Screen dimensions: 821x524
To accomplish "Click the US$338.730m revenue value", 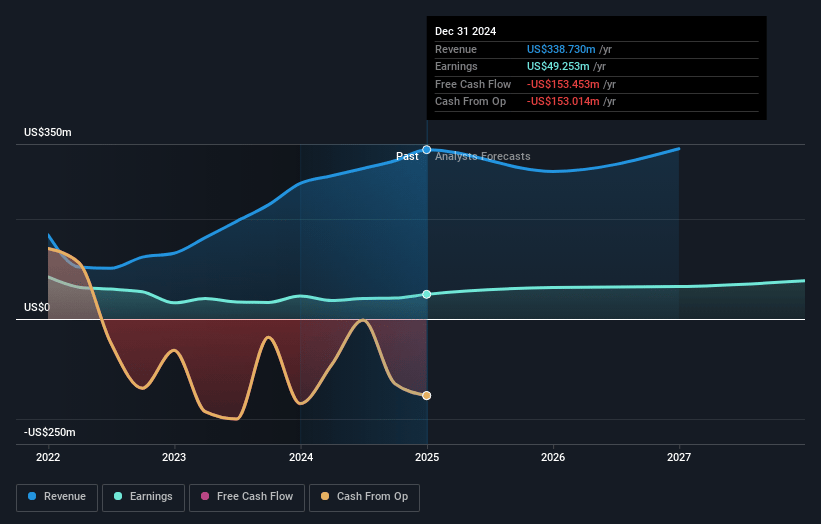I will click(561, 49).
